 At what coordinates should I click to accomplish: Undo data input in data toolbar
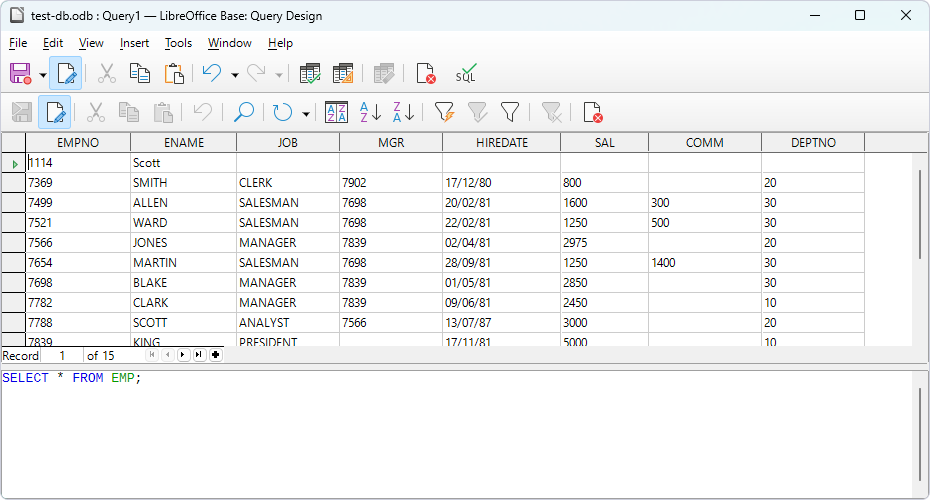click(203, 112)
